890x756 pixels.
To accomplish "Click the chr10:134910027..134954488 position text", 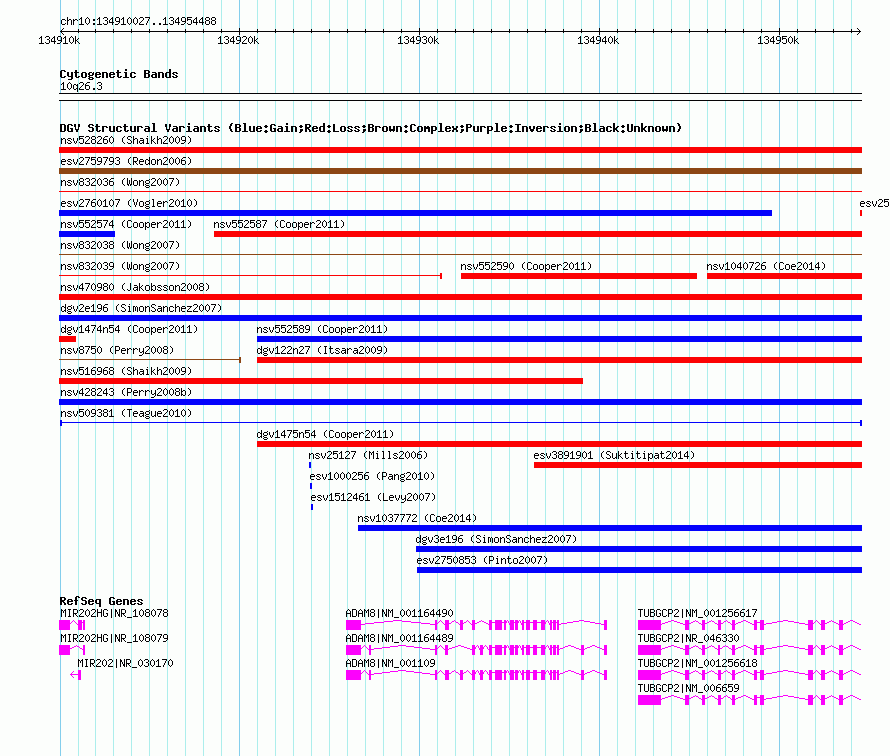I will click(x=138, y=21).
